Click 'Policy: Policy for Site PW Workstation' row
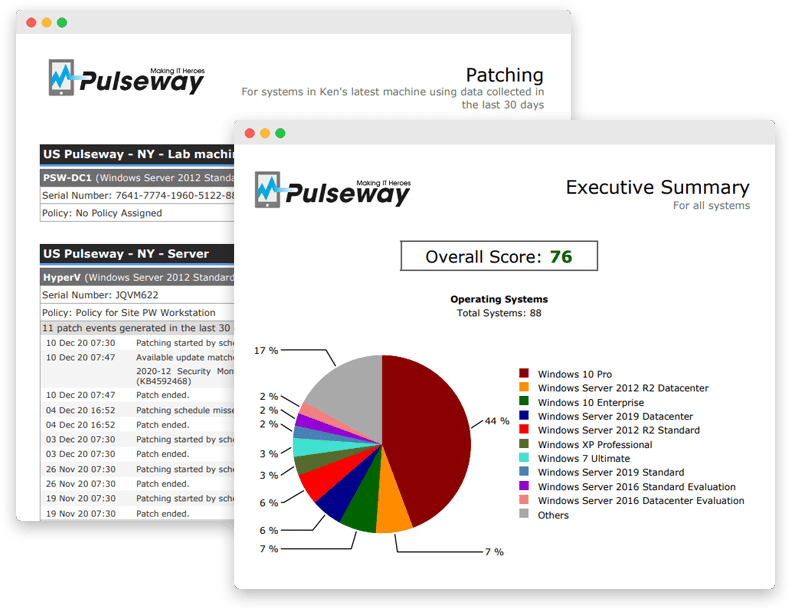Screen dimensions: 791x611 click(137, 312)
